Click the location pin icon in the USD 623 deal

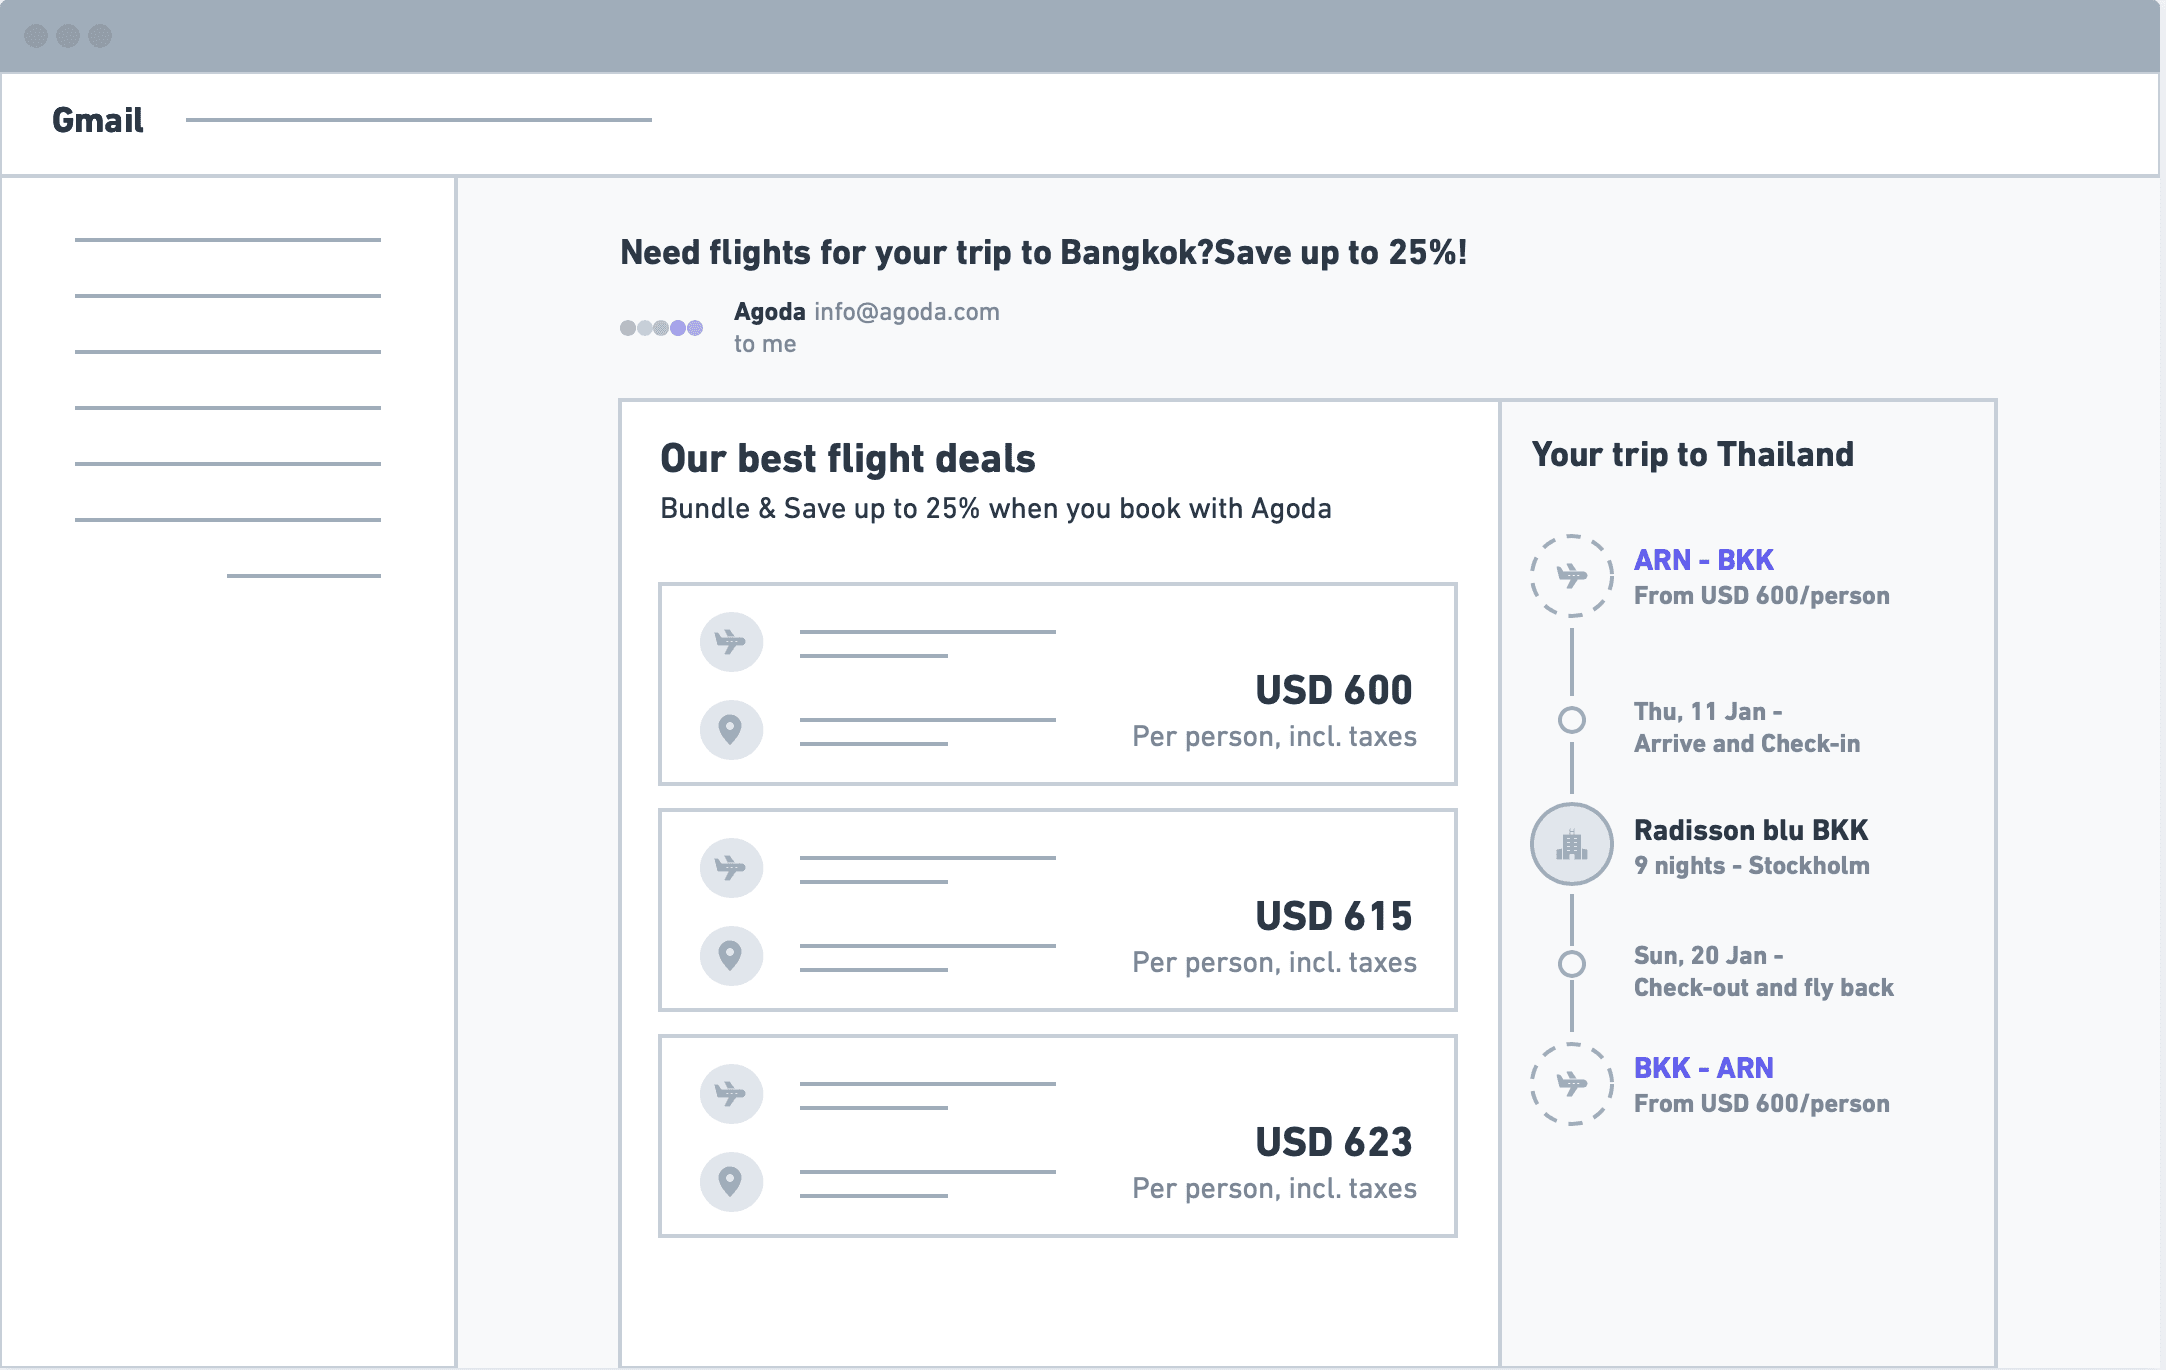point(731,1182)
